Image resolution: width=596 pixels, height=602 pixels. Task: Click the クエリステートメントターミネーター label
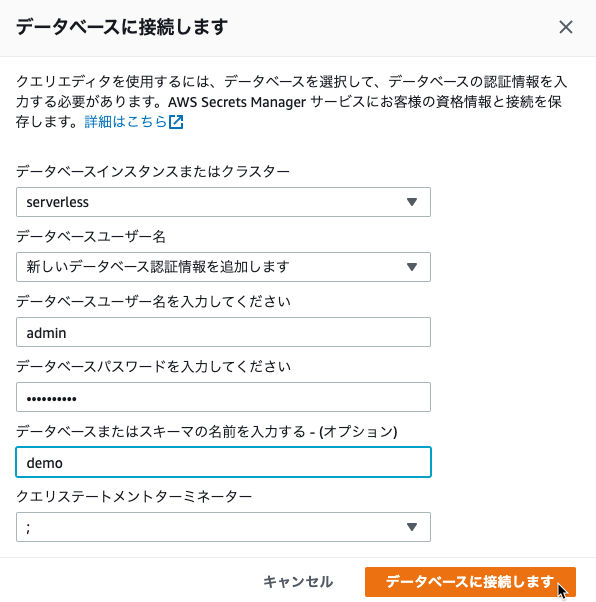tap(134, 497)
